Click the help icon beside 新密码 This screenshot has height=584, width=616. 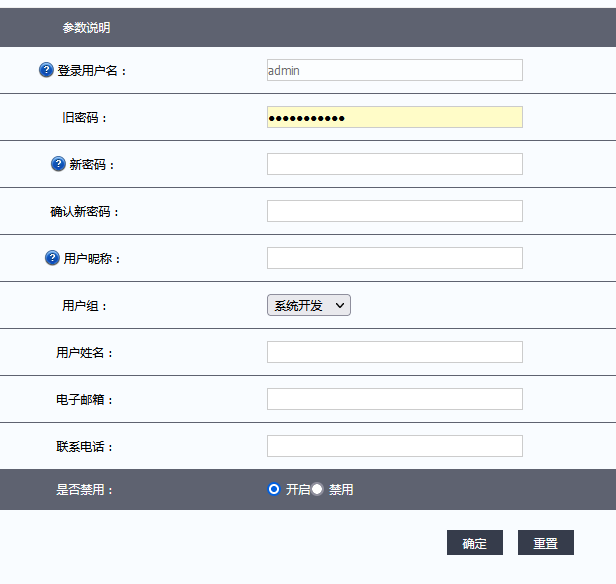click(58, 164)
